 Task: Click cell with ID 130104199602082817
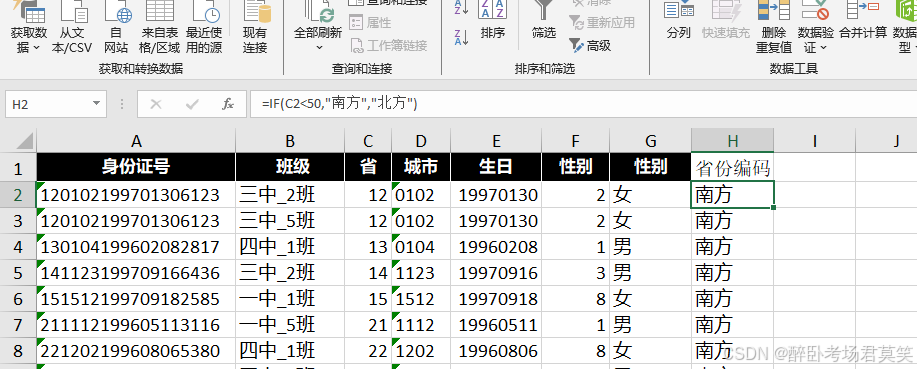point(136,247)
